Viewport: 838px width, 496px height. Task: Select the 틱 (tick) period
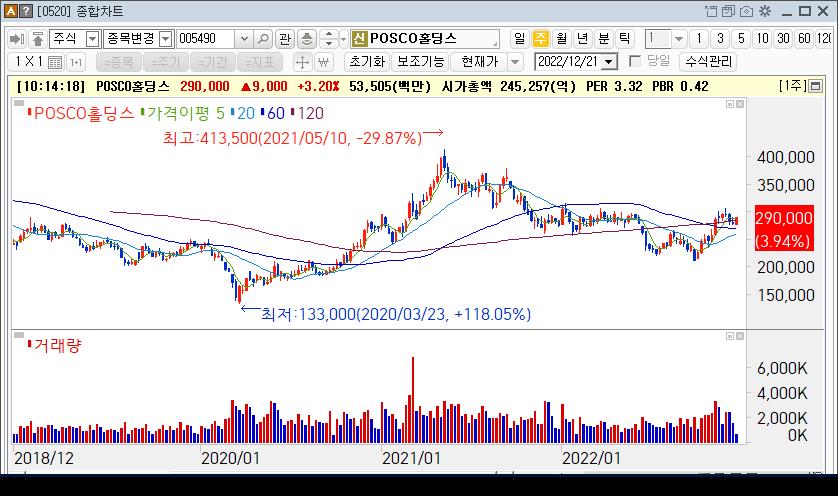(x=624, y=38)
